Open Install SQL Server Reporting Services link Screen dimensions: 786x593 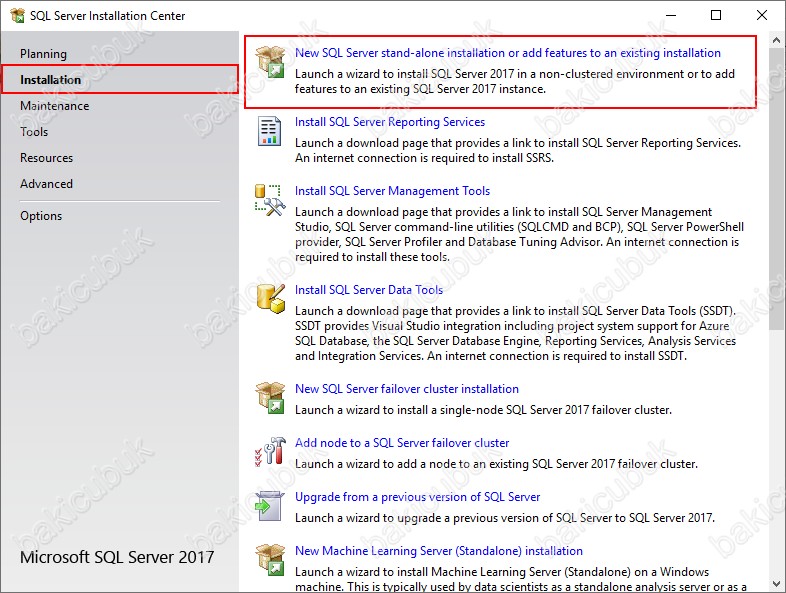[x=389, y=122]
